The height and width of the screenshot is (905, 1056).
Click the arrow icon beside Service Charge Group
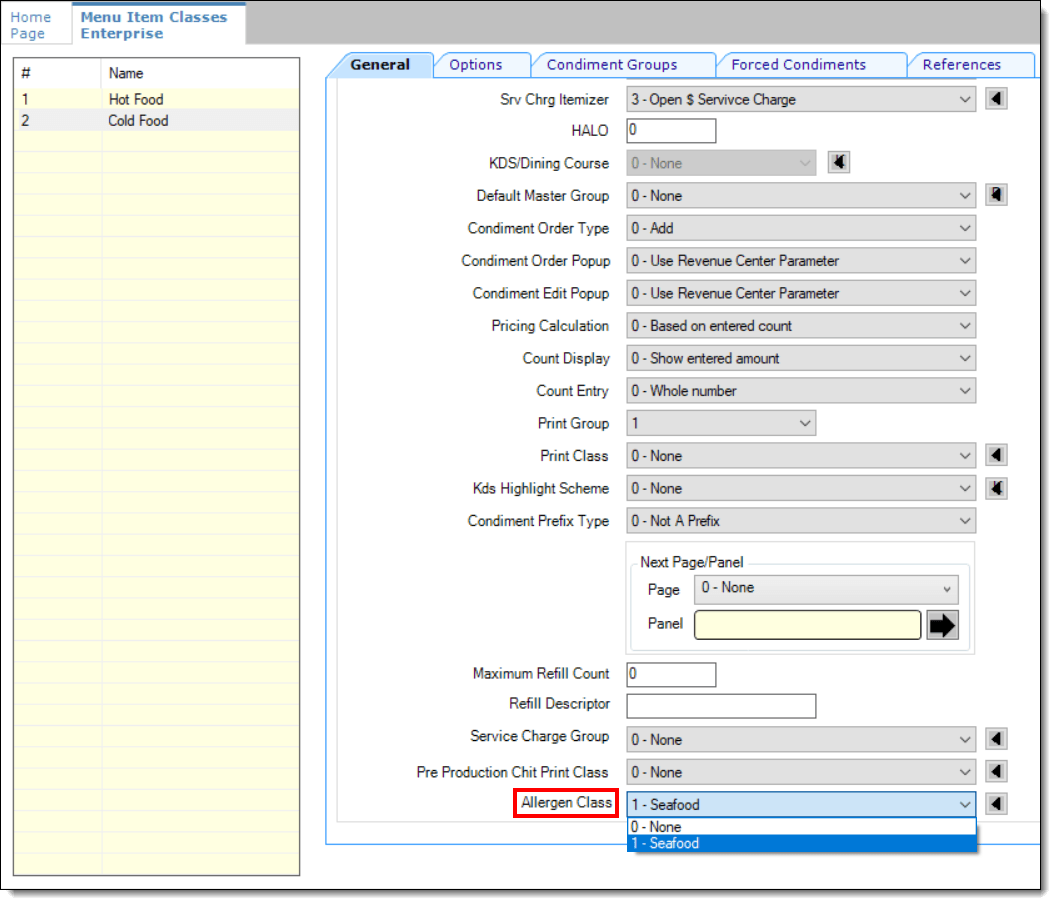pyautogui.click(x=996, y=739)
